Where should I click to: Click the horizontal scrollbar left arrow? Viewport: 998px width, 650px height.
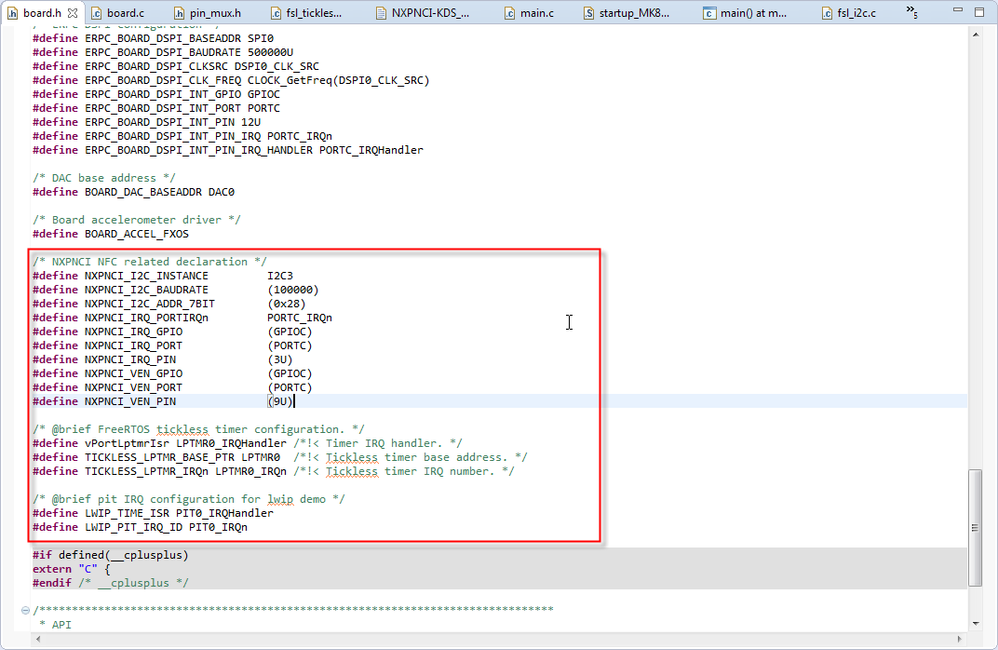pos(38,639)
